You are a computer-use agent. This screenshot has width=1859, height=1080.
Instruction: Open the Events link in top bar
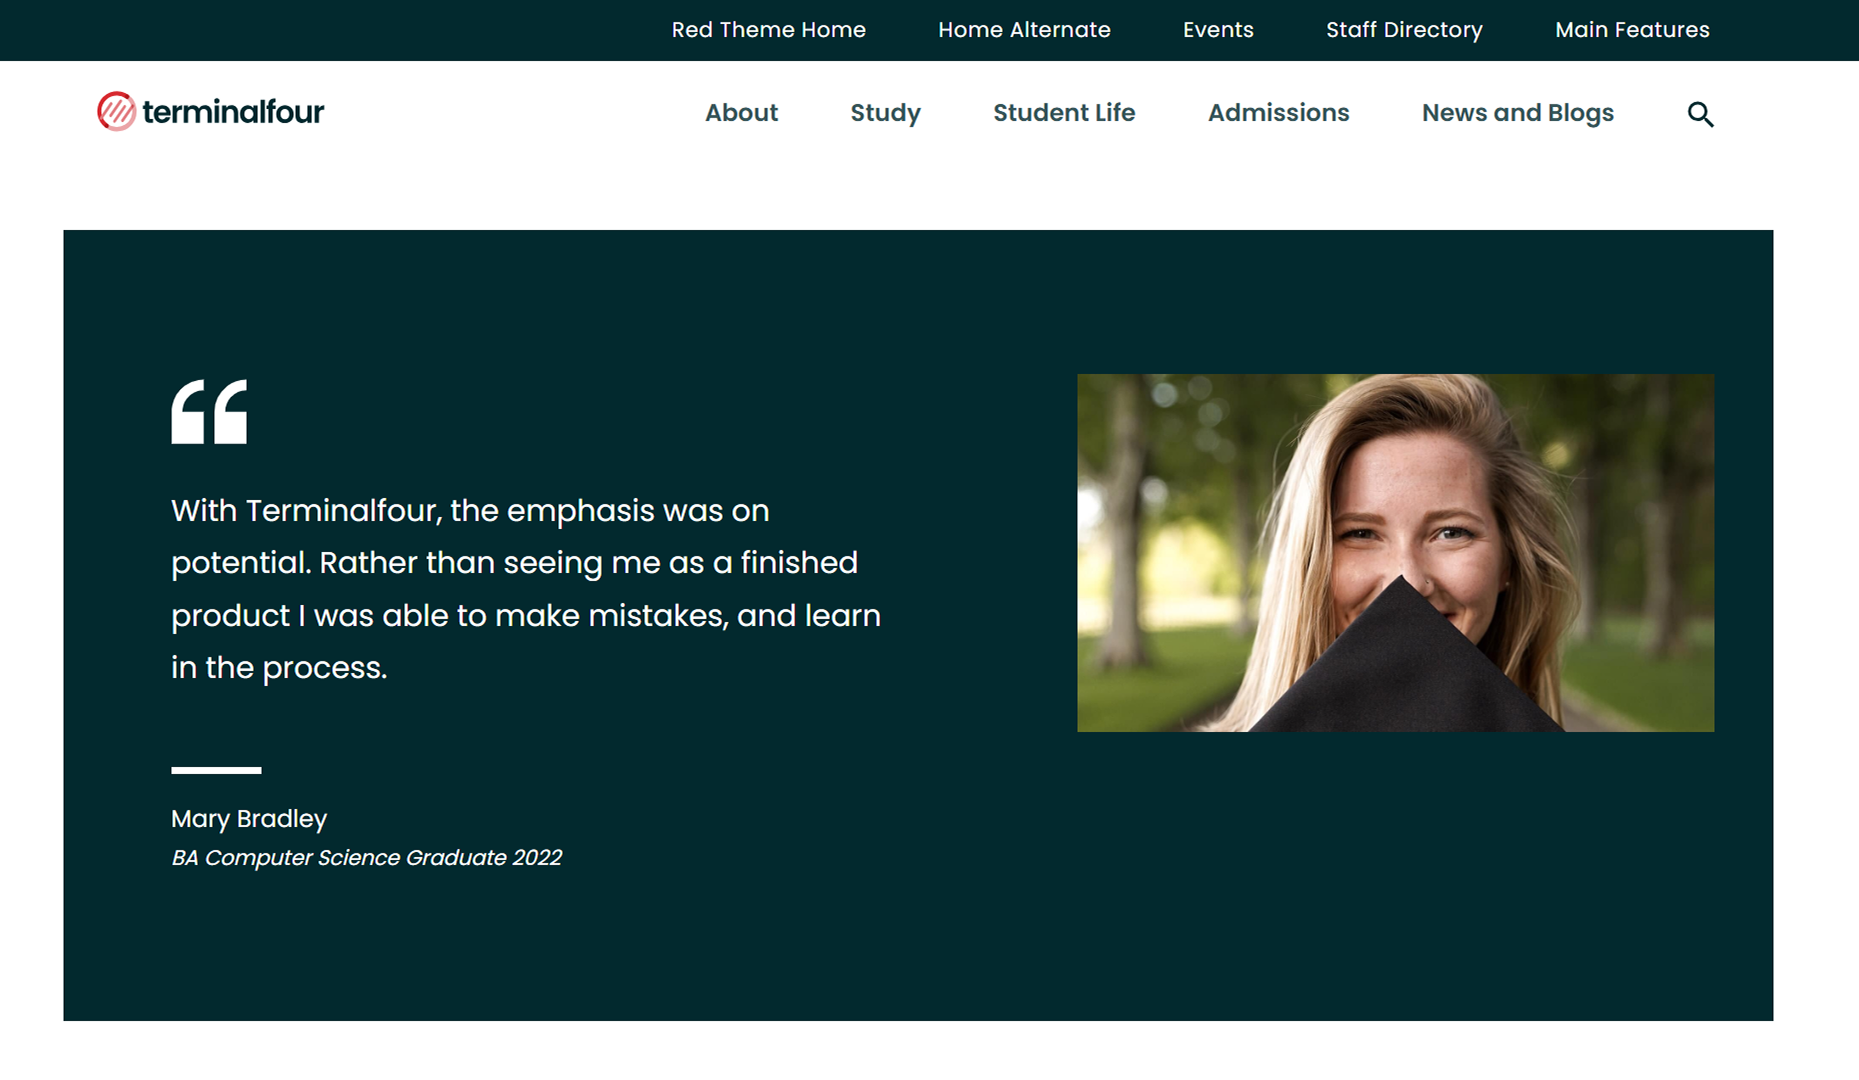click(1217, 30)
